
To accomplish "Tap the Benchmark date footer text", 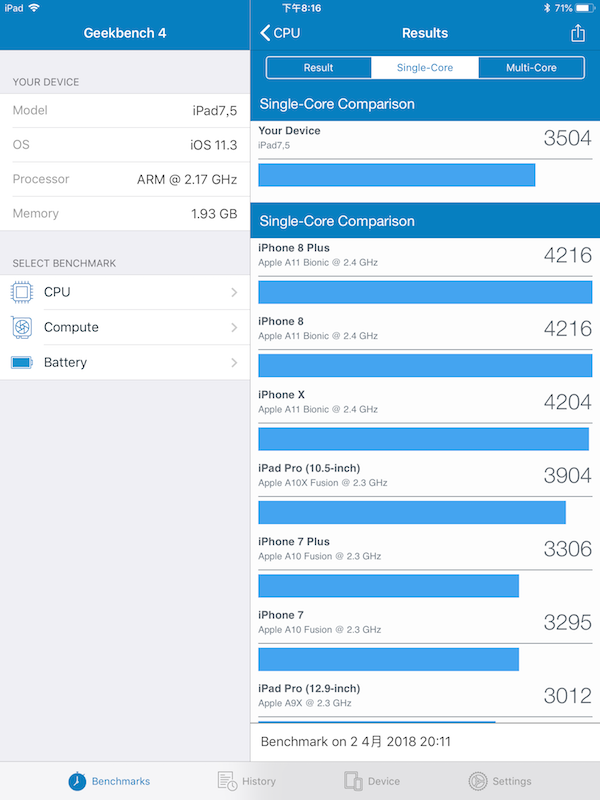I will coord(355,742).
